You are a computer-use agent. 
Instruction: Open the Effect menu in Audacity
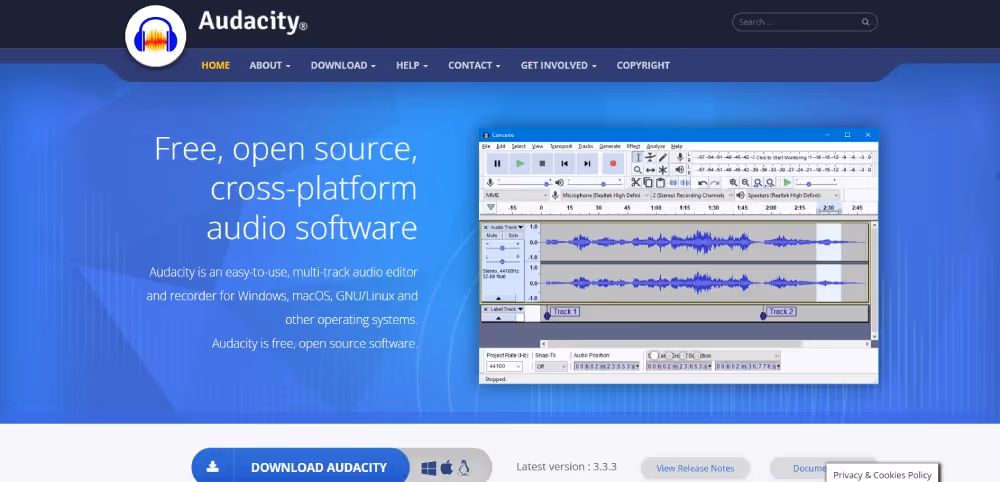pyautogui.click(x=633, y=147)
